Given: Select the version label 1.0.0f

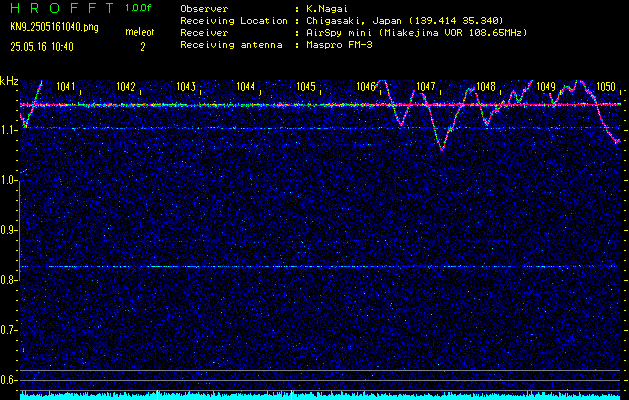Looking at the screenshot, I should point(138,8).
